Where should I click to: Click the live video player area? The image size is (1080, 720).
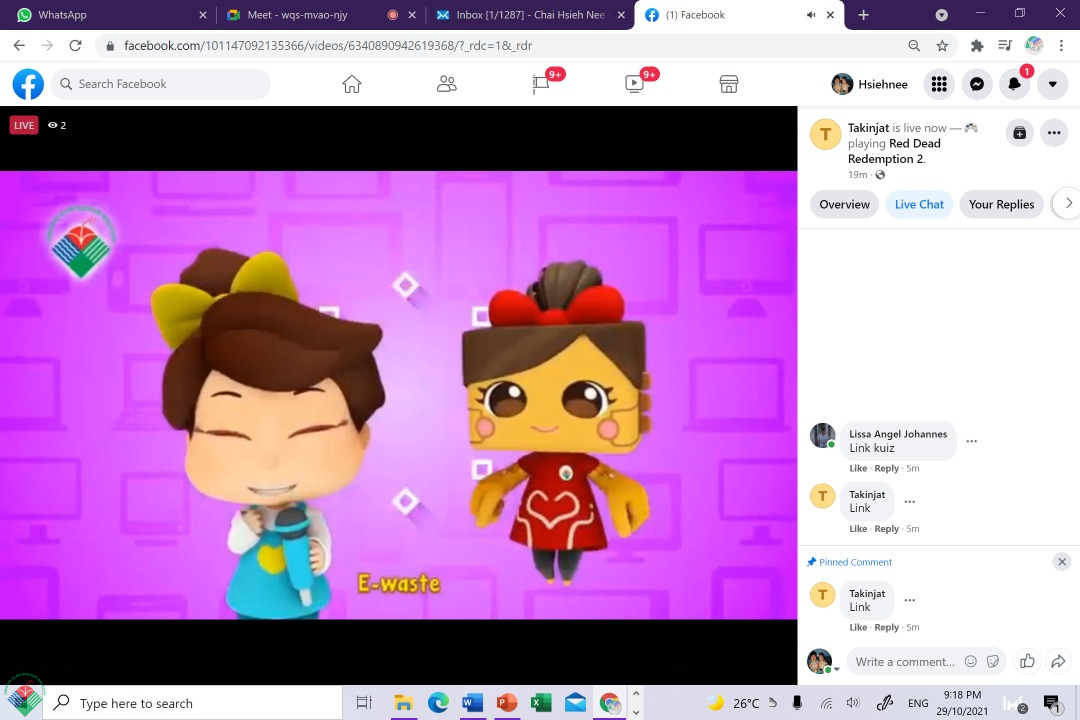[399, 395]
